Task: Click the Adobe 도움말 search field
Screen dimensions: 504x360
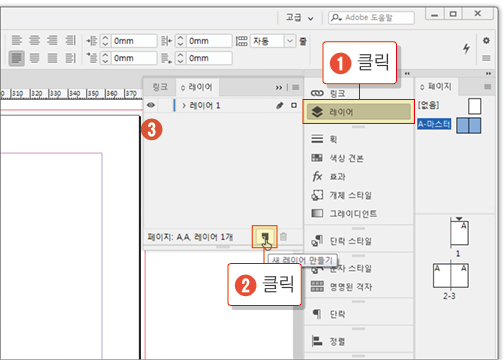Action: [x=372, y=18]
